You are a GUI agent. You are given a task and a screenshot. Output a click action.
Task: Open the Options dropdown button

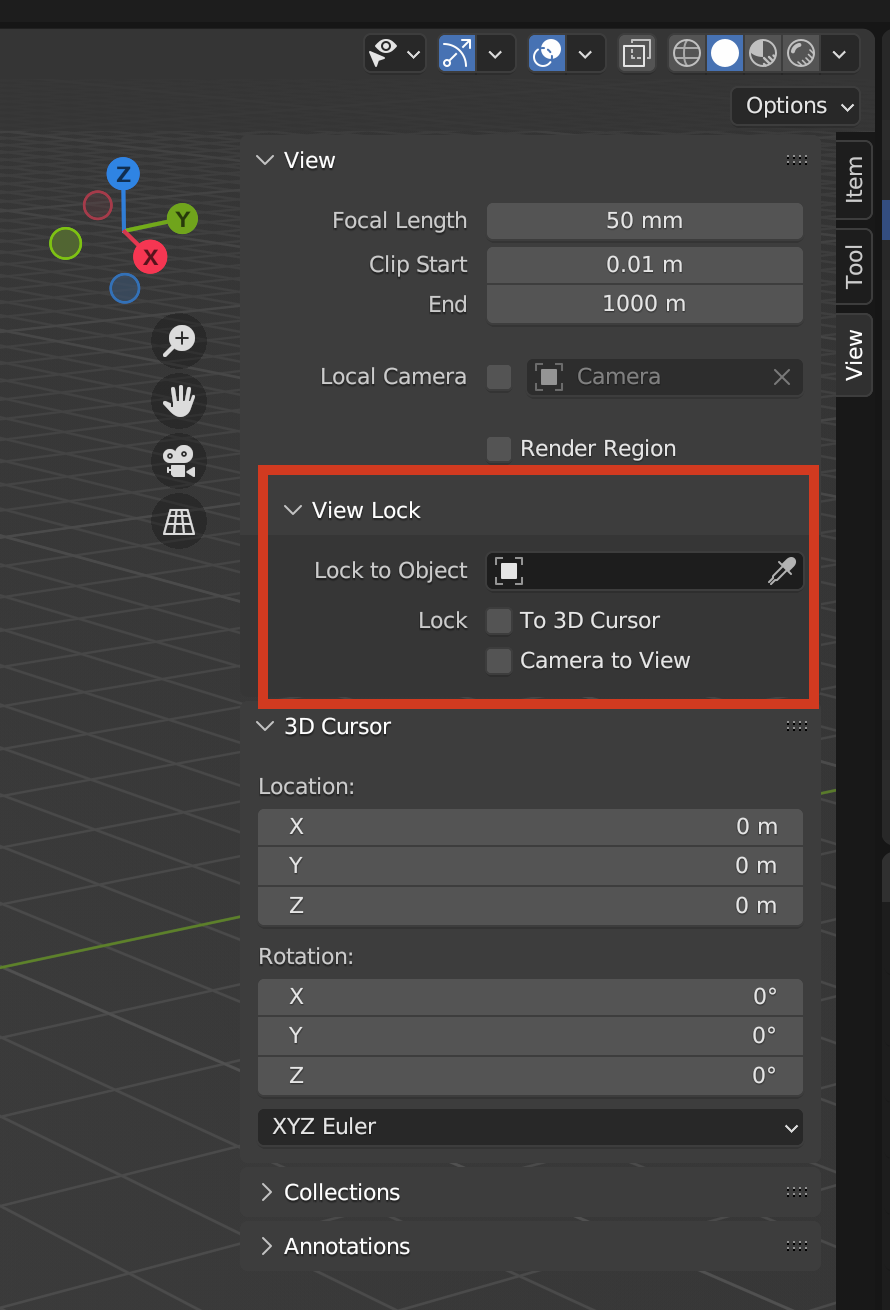click(796, 105)
